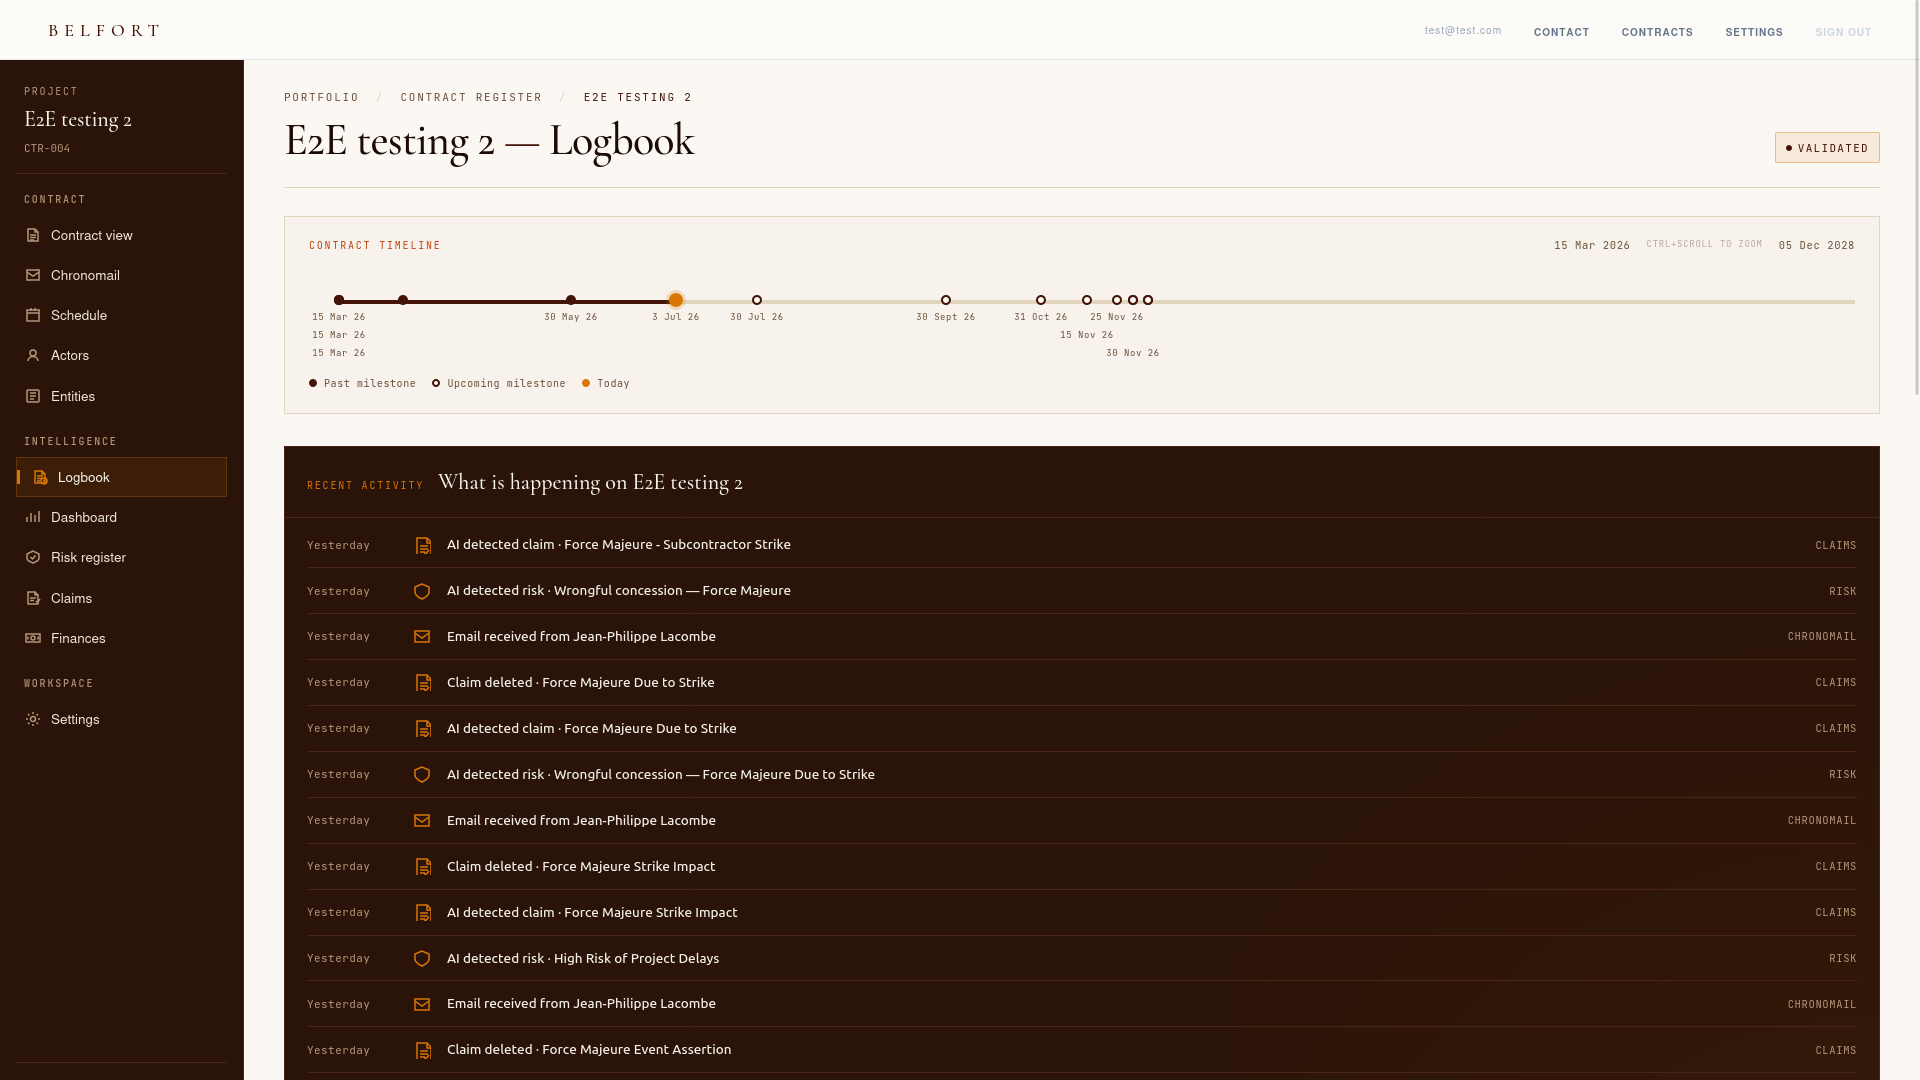Click the Finances banknote icon
Image resolution: width=1920 pixels, height=1080 pixels.
33,638
